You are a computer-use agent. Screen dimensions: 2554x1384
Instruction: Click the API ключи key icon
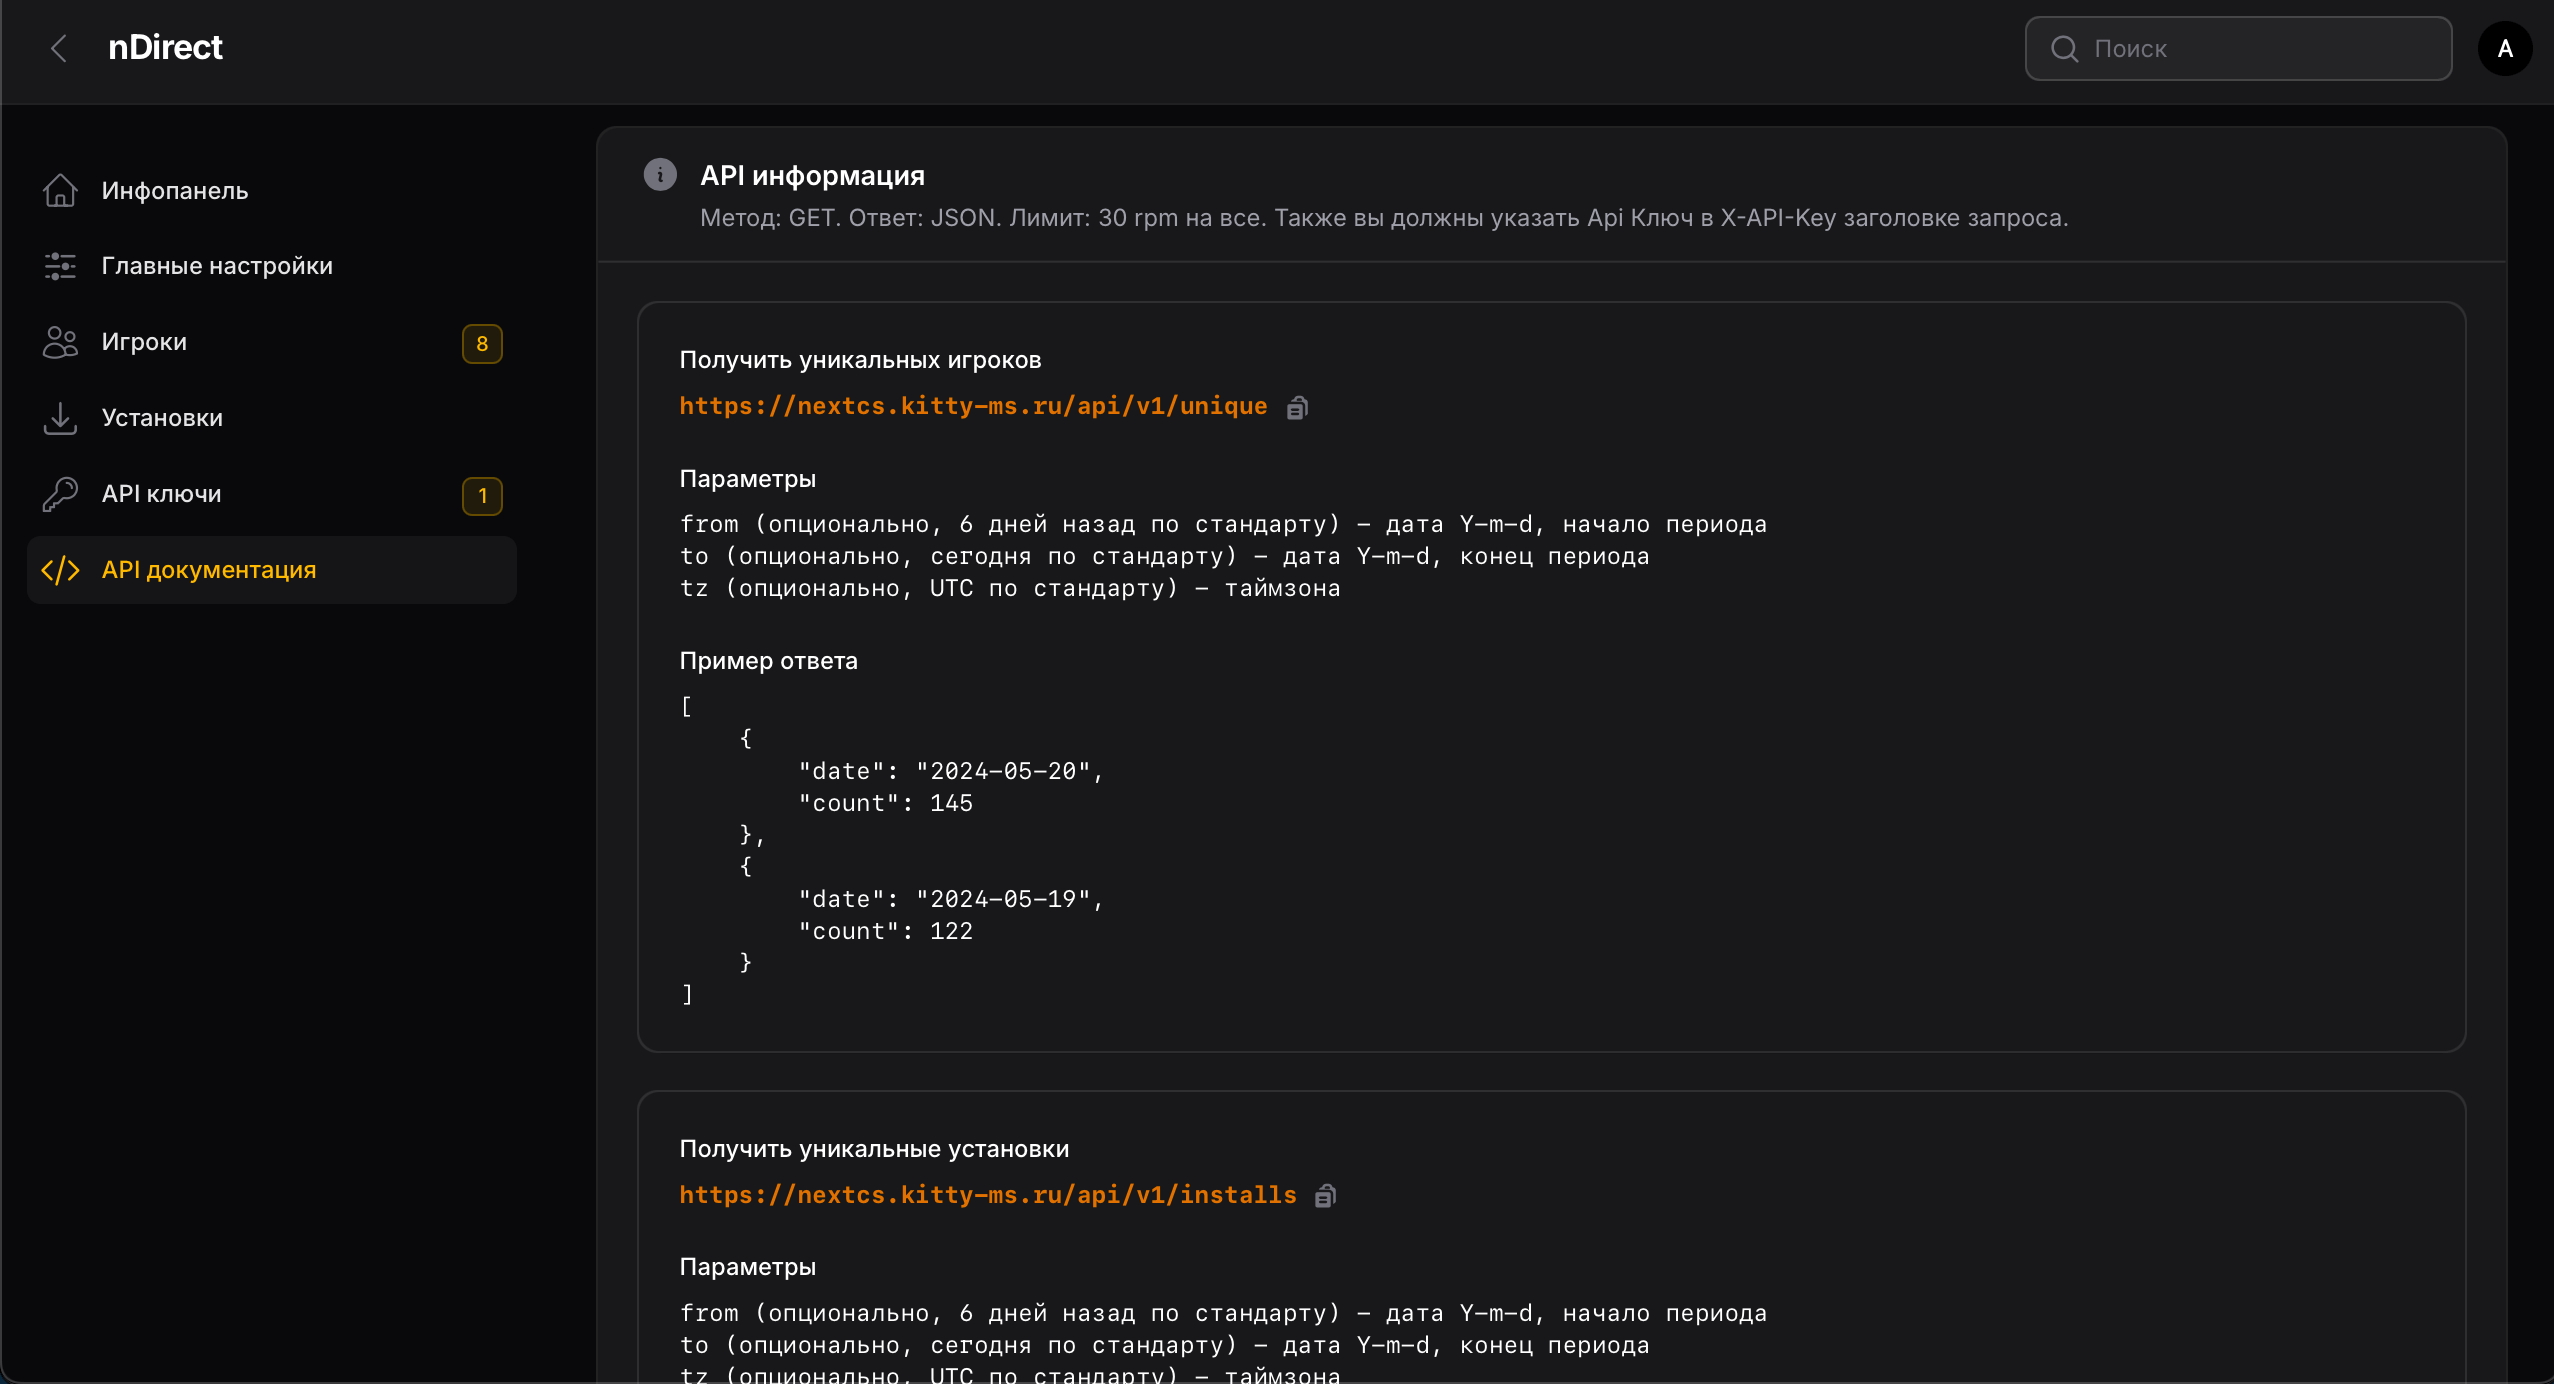pos(60,494)
